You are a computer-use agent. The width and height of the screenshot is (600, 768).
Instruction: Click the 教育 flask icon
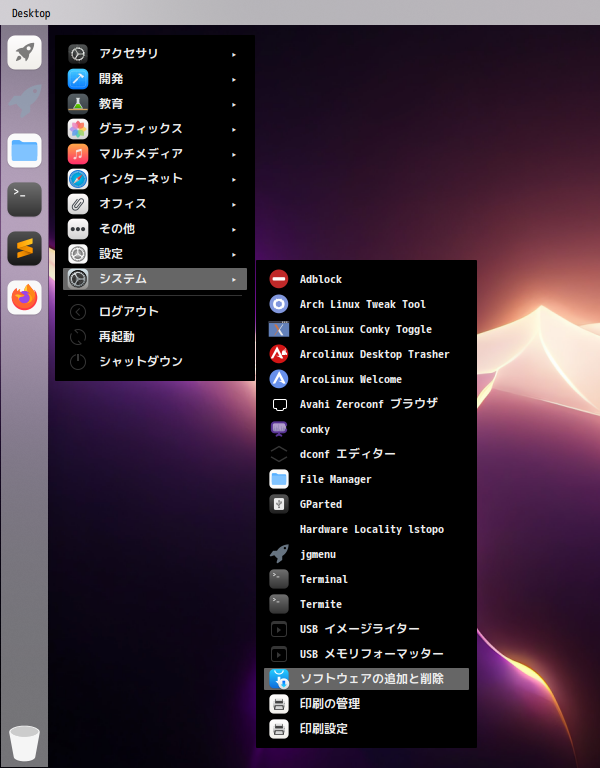[x=78, y=104]
